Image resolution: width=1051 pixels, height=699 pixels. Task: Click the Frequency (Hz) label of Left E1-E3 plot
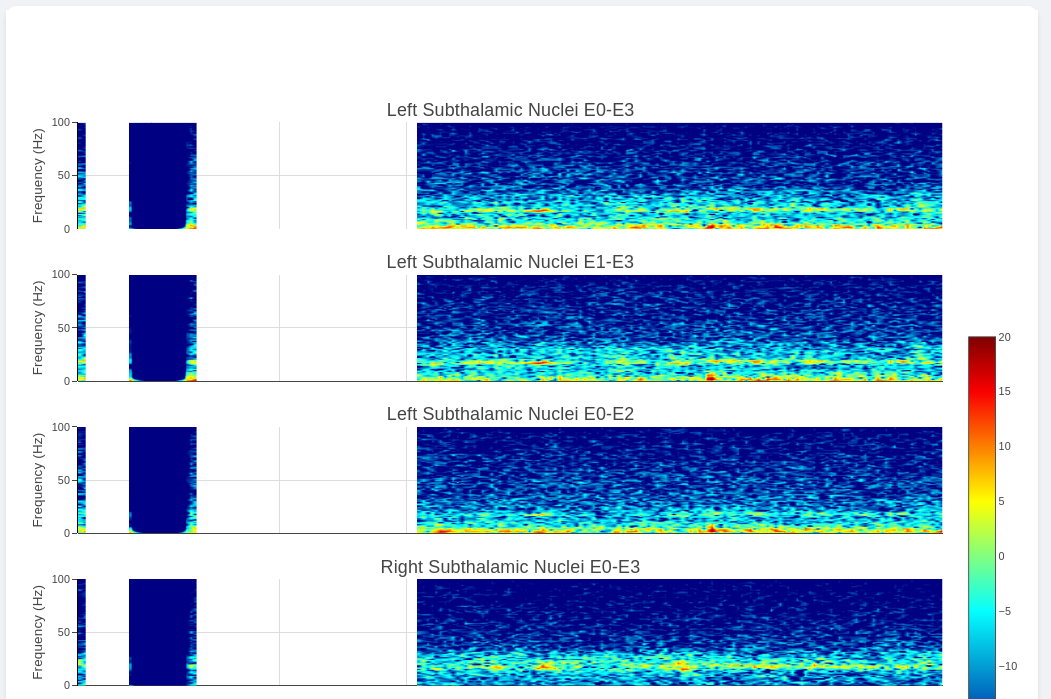click(x=38, y=328)
